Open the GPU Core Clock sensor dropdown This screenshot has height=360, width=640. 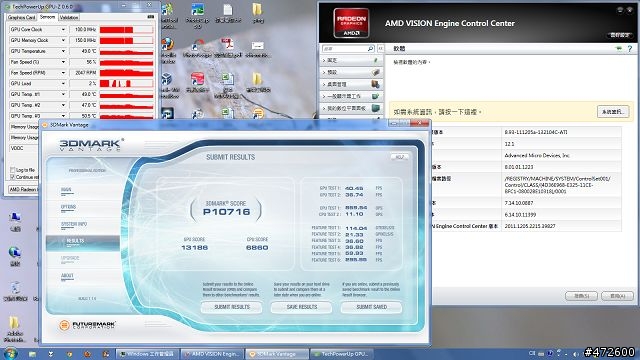click(x=63, y=30)
